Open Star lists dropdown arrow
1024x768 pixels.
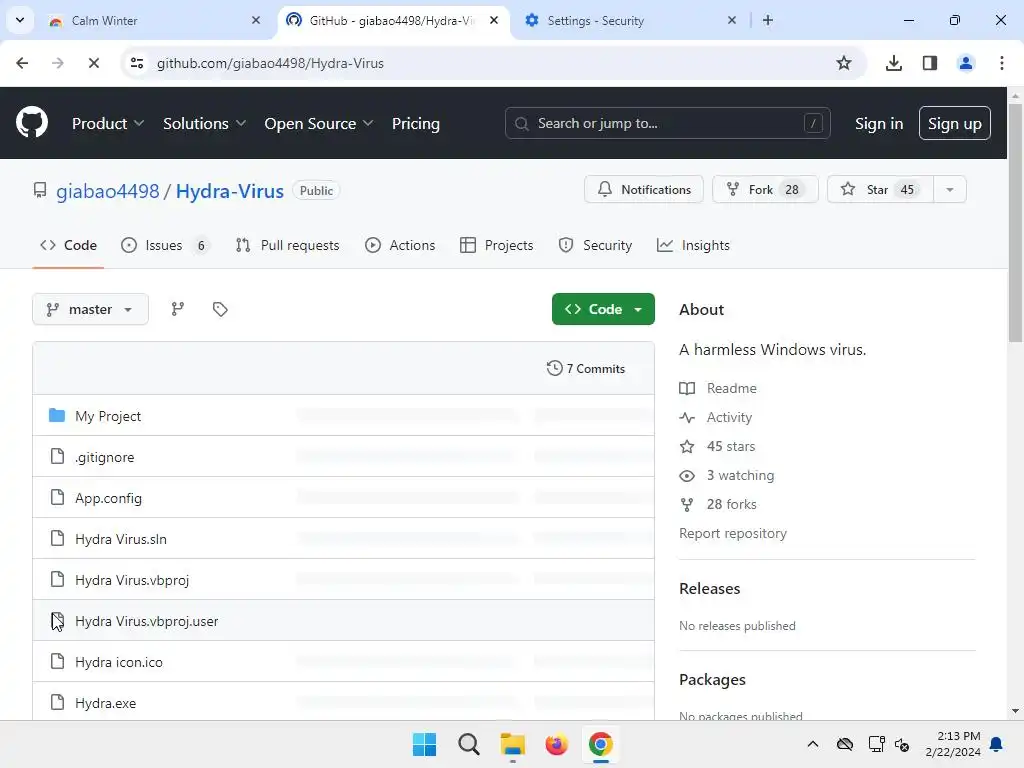950,189
